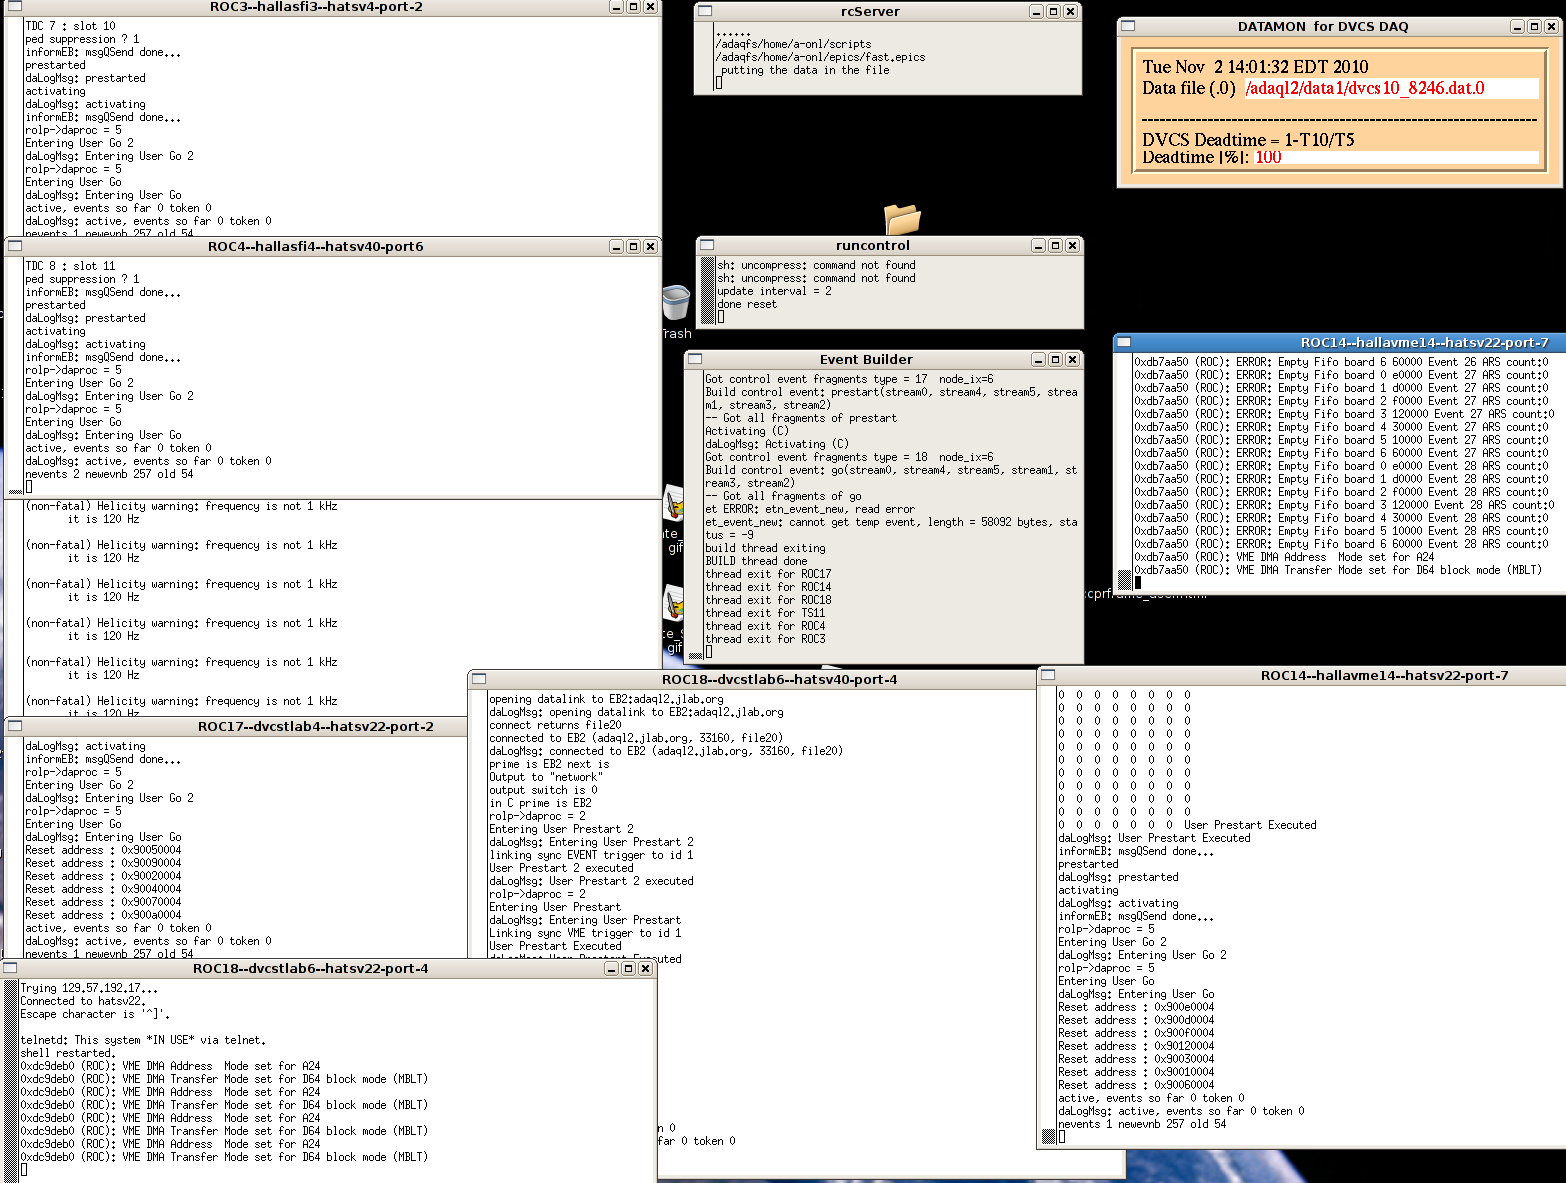Open window menu icon of DATAMON window

tap(1127, 26)
